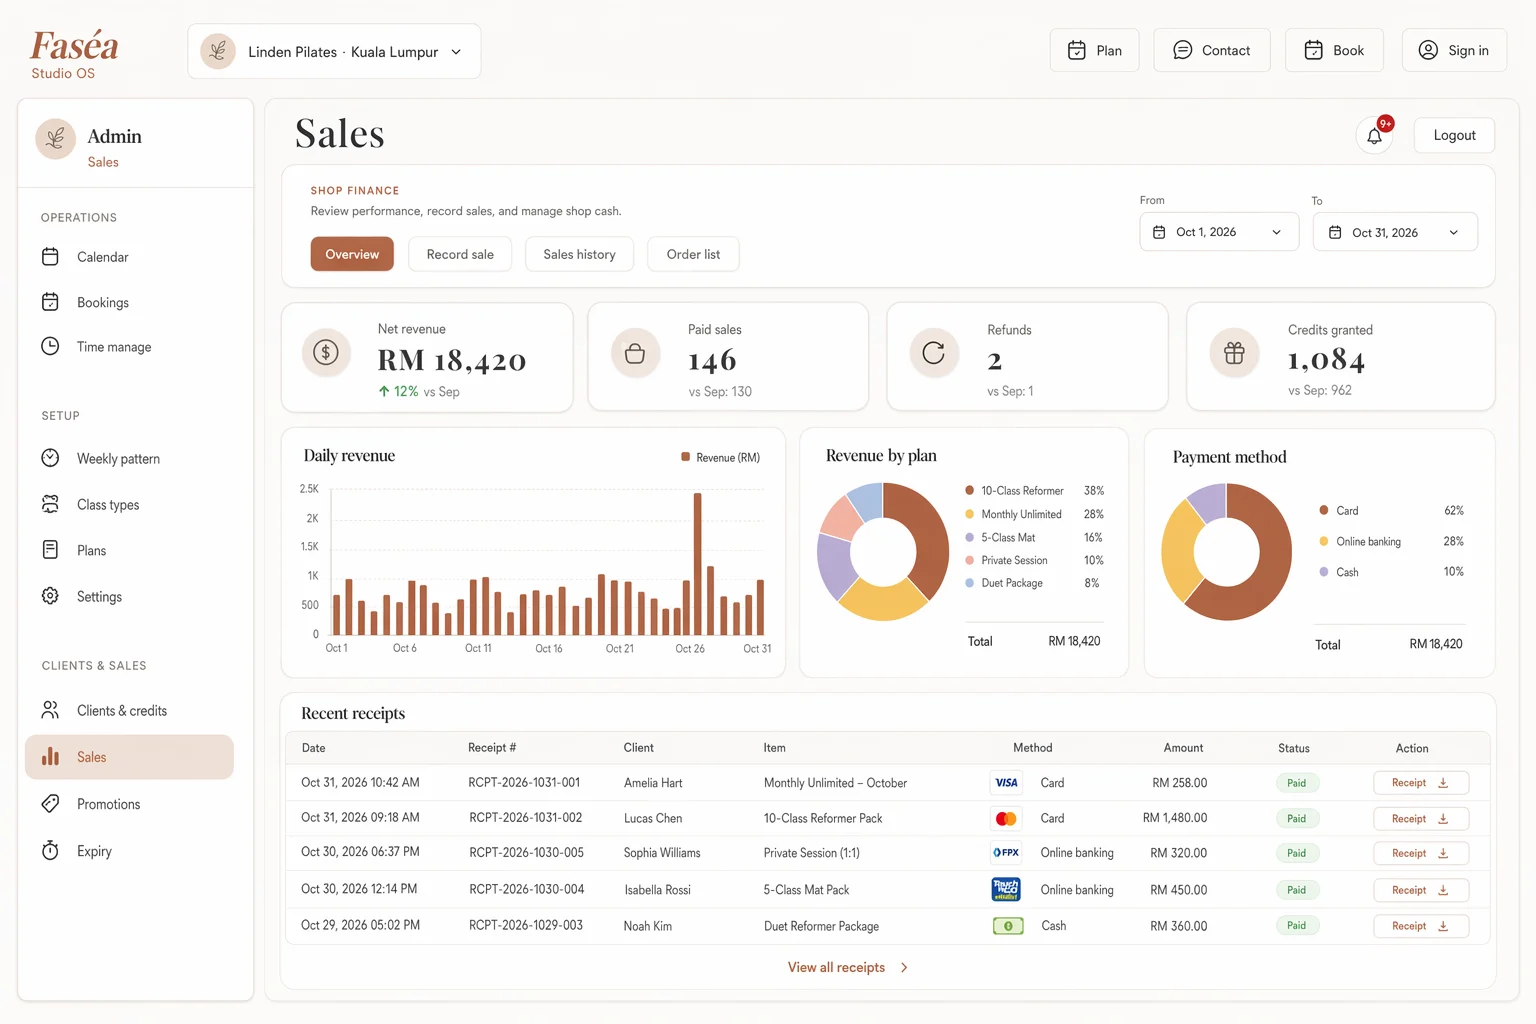Click the Book button in the top bar

coord(1334,51)
